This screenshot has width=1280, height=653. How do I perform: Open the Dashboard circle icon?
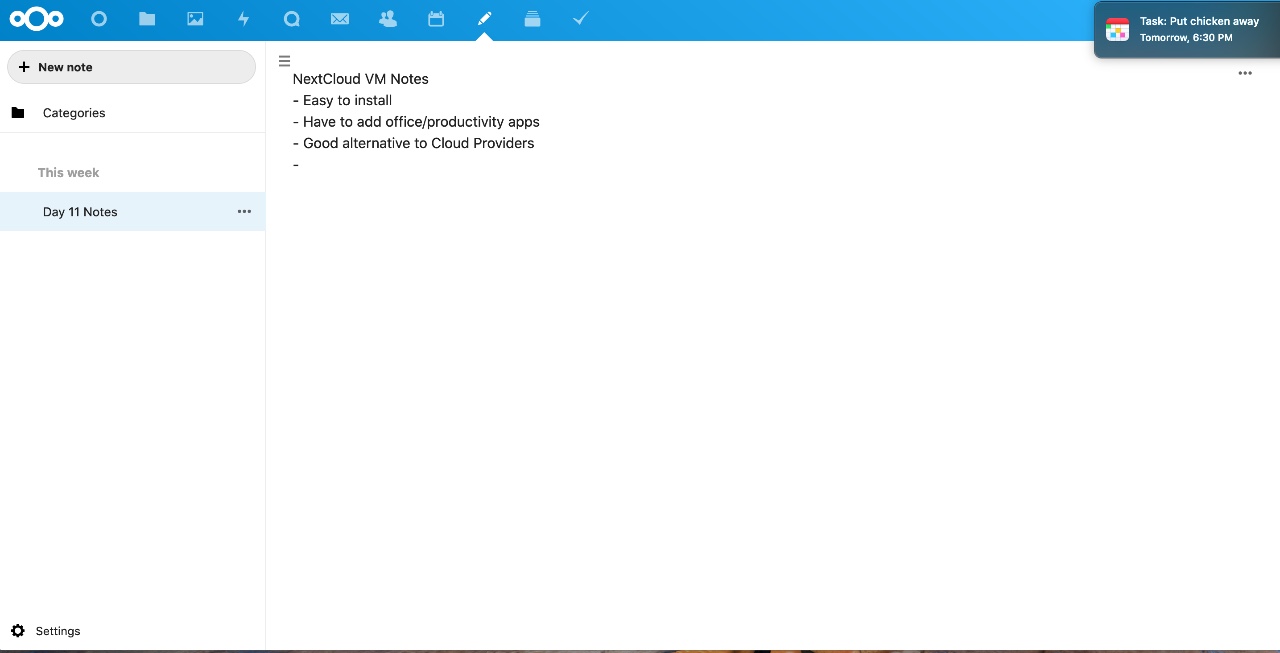[99, 18]
